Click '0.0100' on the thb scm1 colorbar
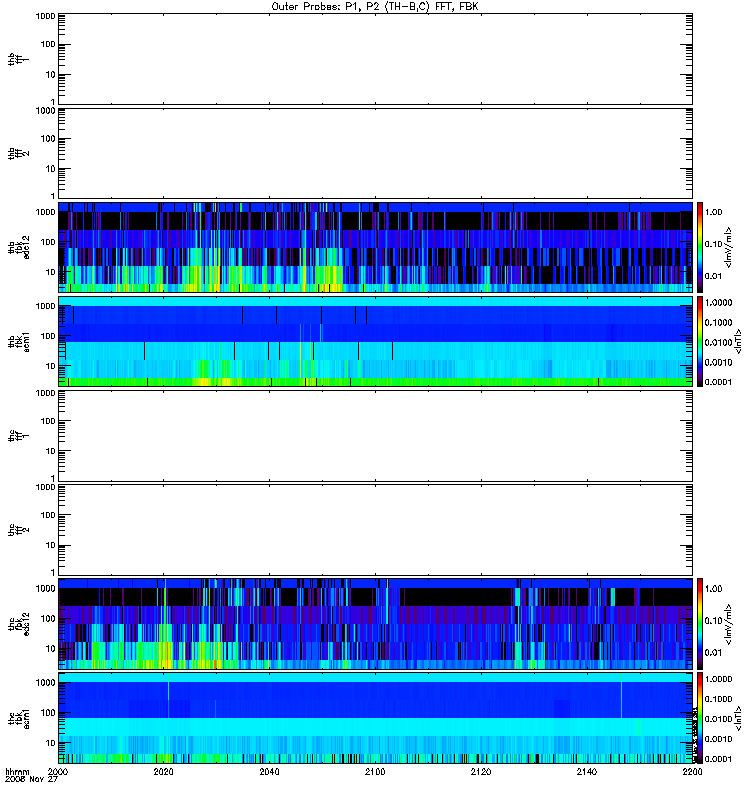750x800 pixels. [x=718, y=342]
